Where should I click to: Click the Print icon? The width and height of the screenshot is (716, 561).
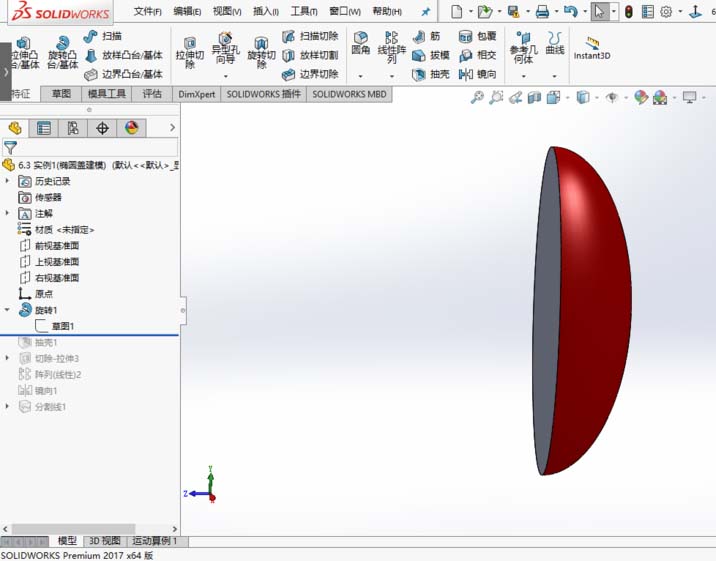click(x=542, y=11)
